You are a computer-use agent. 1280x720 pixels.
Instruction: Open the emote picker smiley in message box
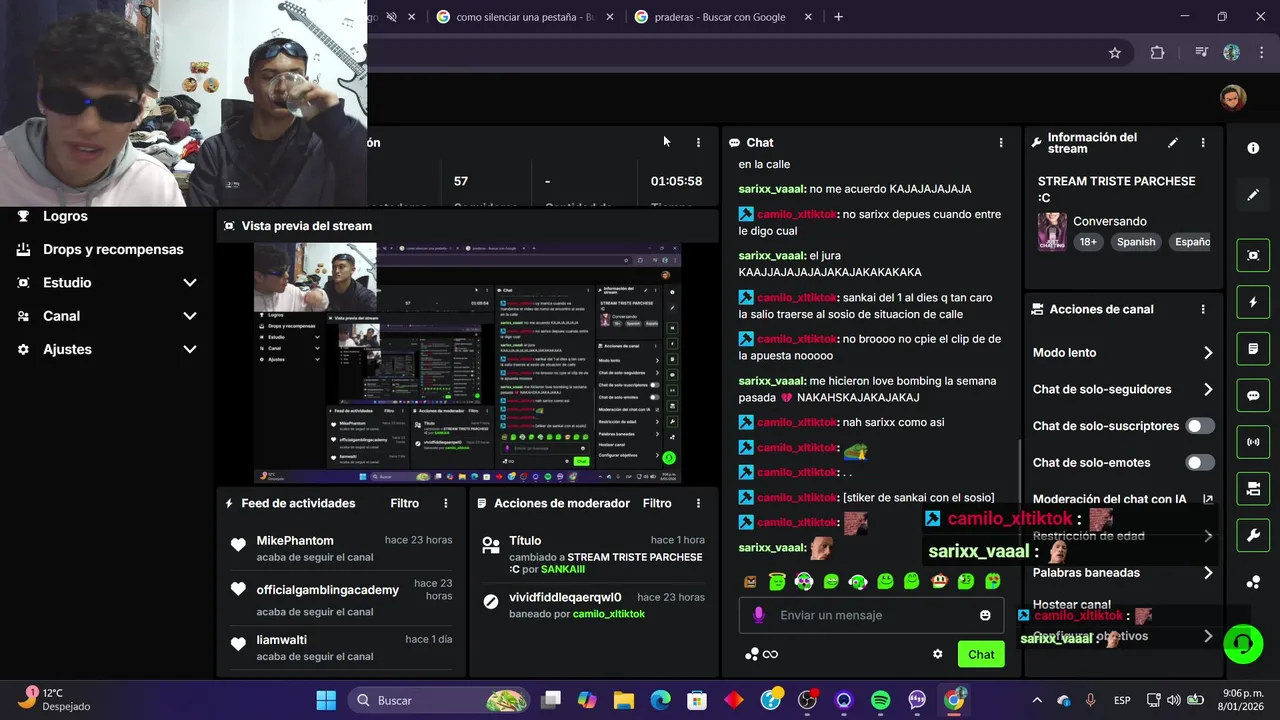tap(985, 615)
